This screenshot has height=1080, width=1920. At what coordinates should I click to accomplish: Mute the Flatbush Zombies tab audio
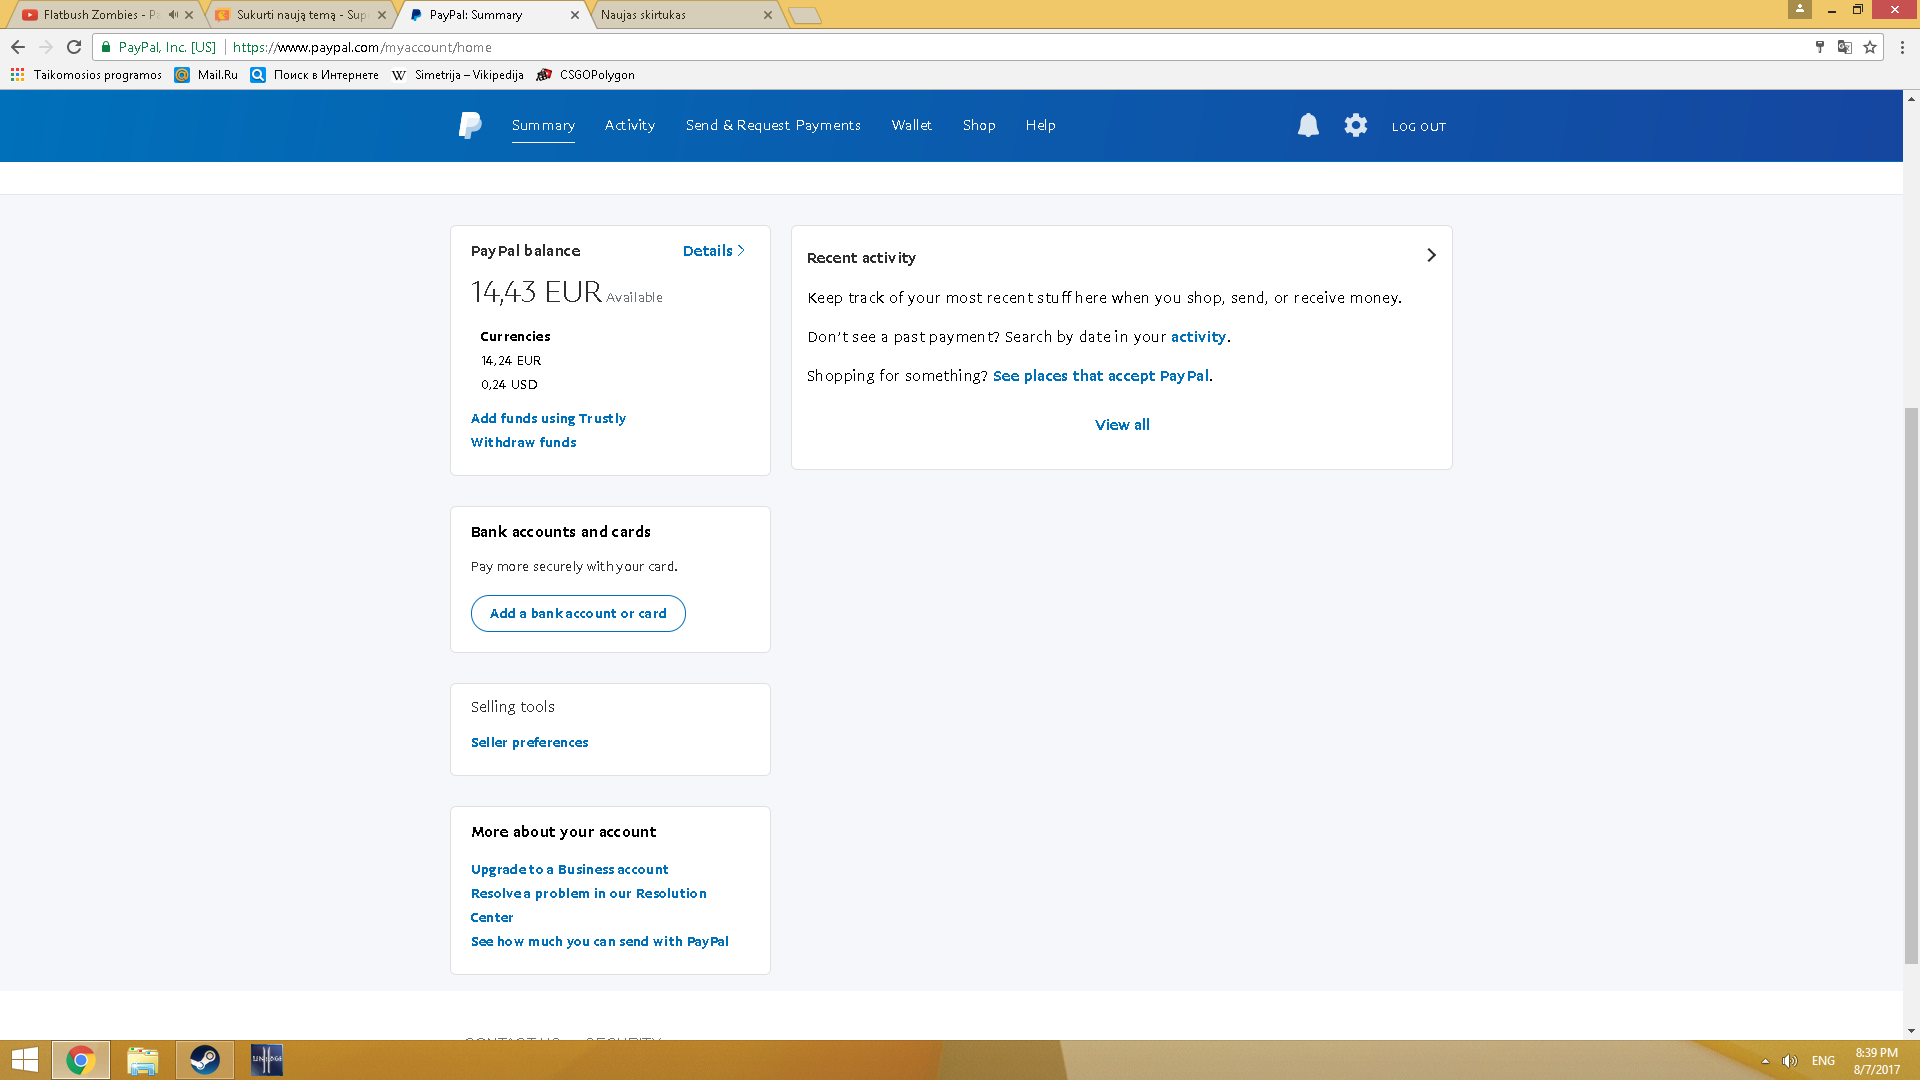173,15
